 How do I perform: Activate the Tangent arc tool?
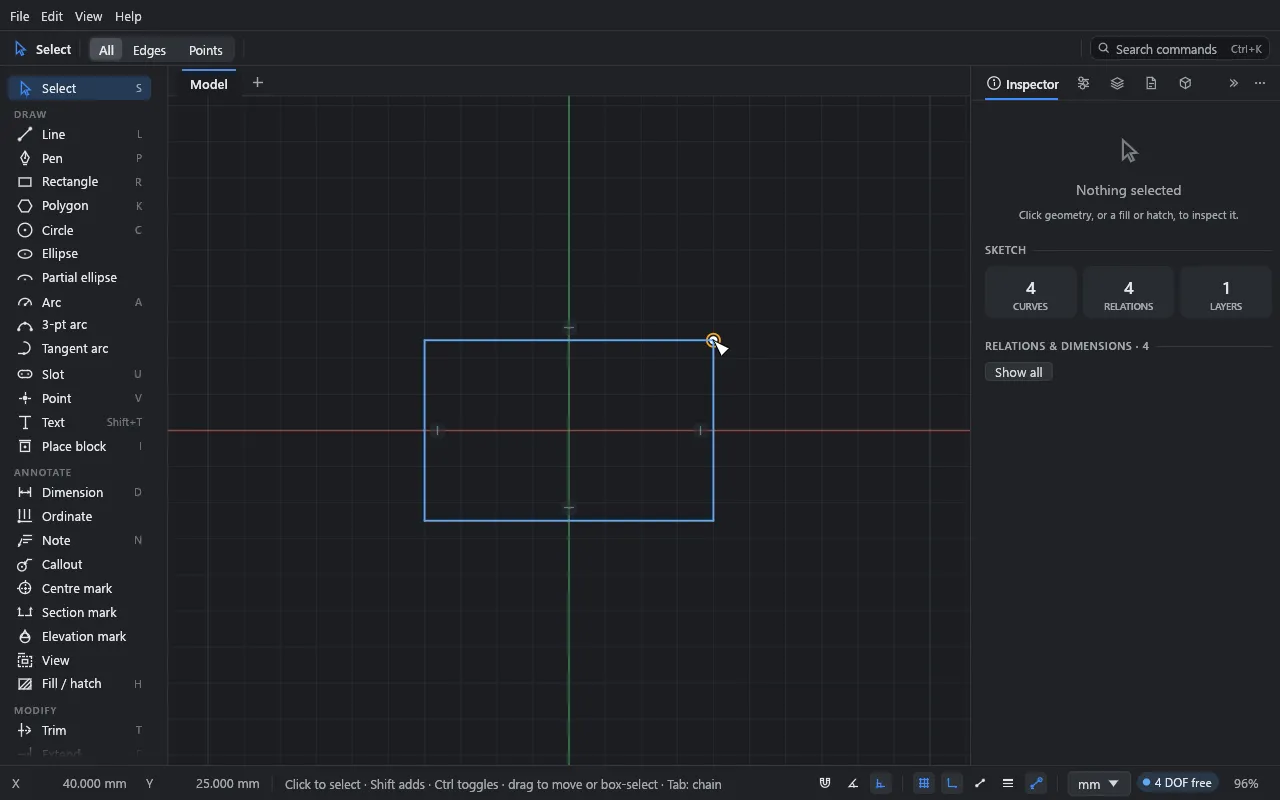pyautogui.click(x=80, y=349)
